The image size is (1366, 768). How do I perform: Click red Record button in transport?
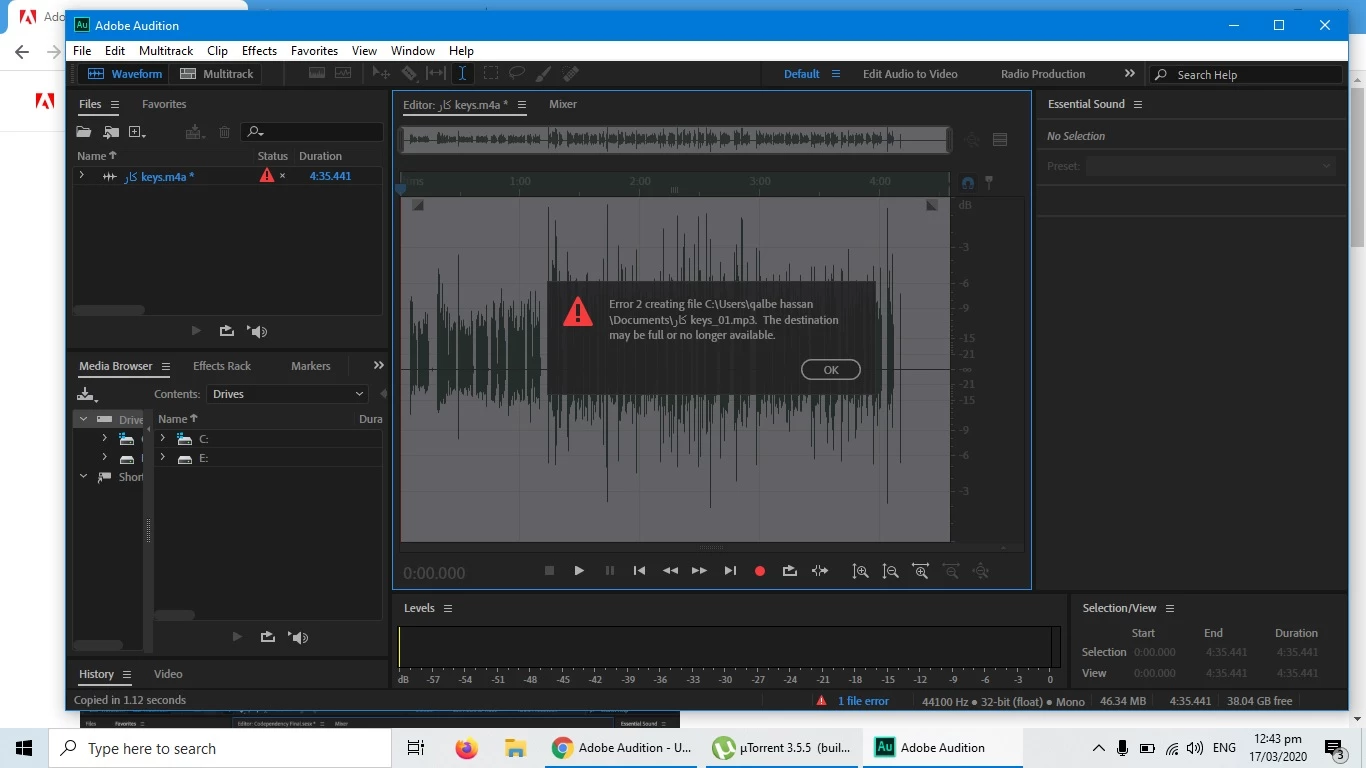pos(760,571)
